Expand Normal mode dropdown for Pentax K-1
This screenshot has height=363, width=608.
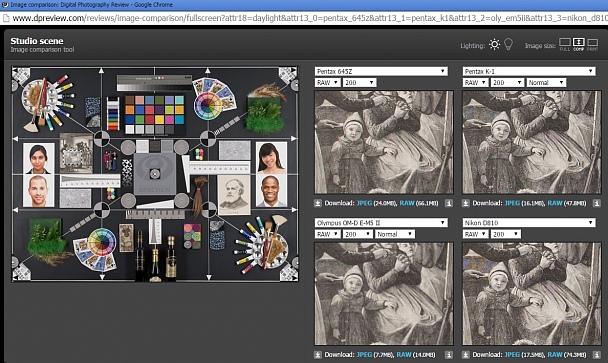click(x=546, y=83)
